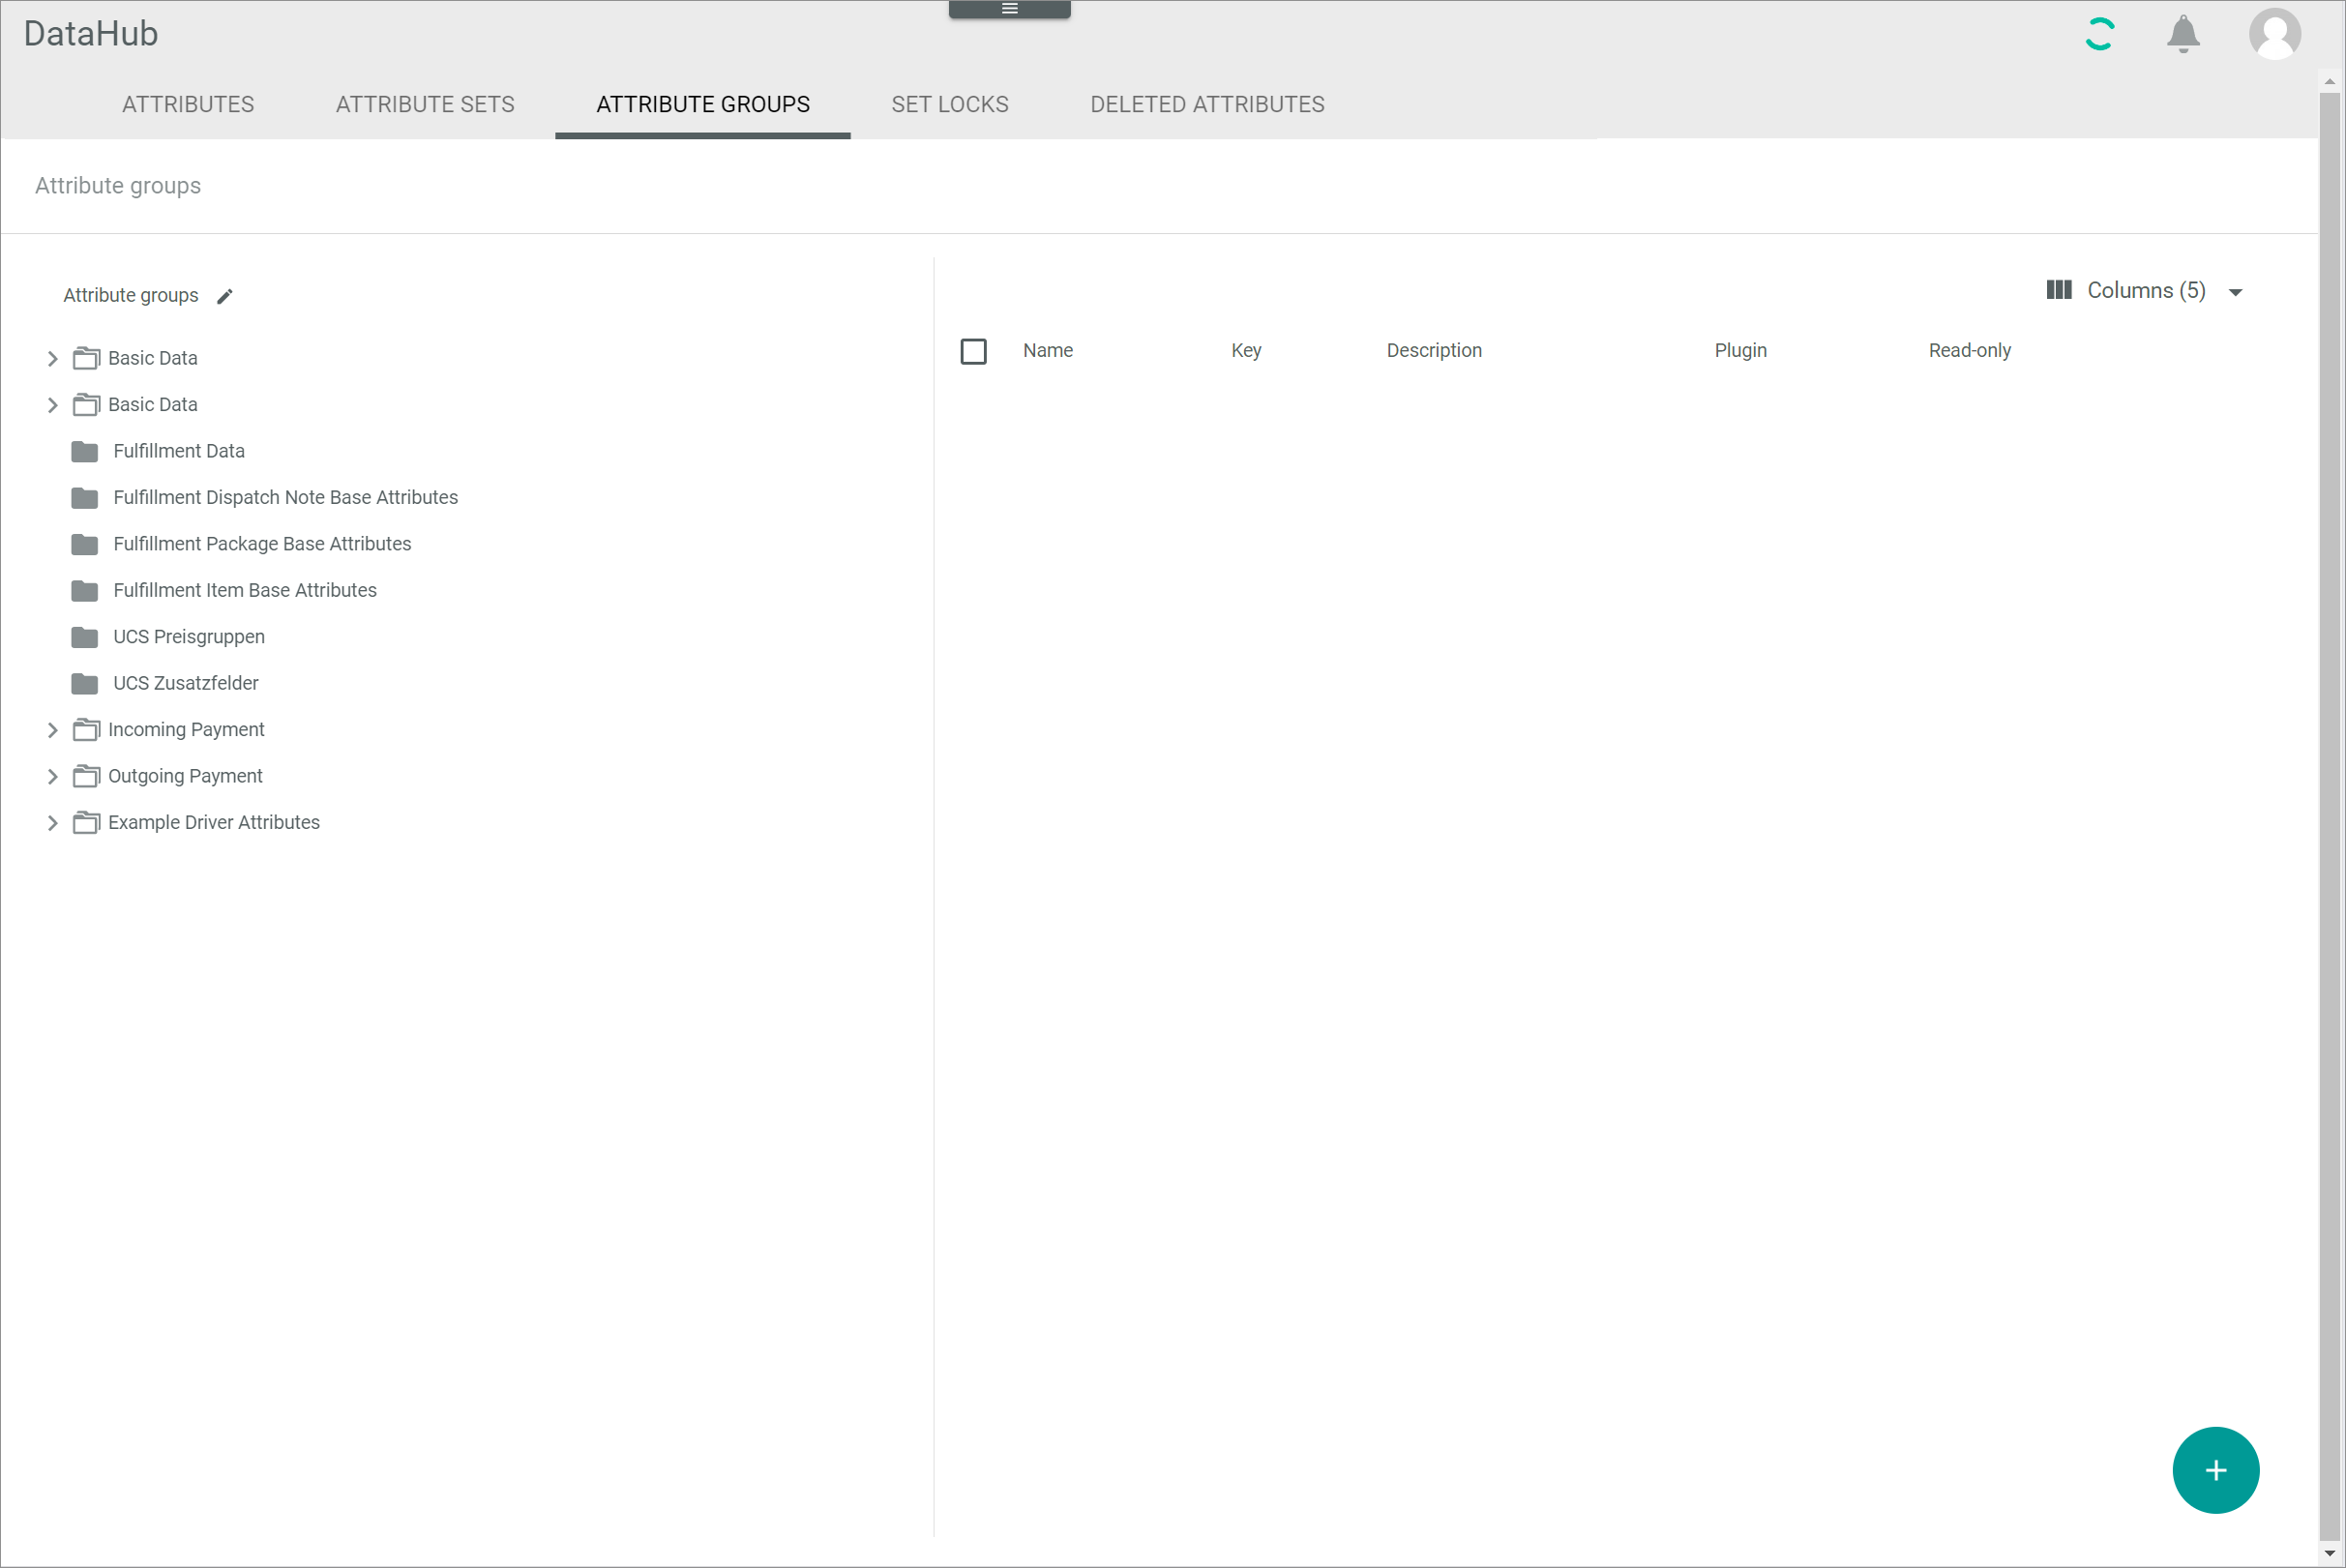Viewport: 2346px width, 1568px height.
Task: Switch to the ATTRIBUTES tab
Action: pyautogui.click(x=187, y=104)
